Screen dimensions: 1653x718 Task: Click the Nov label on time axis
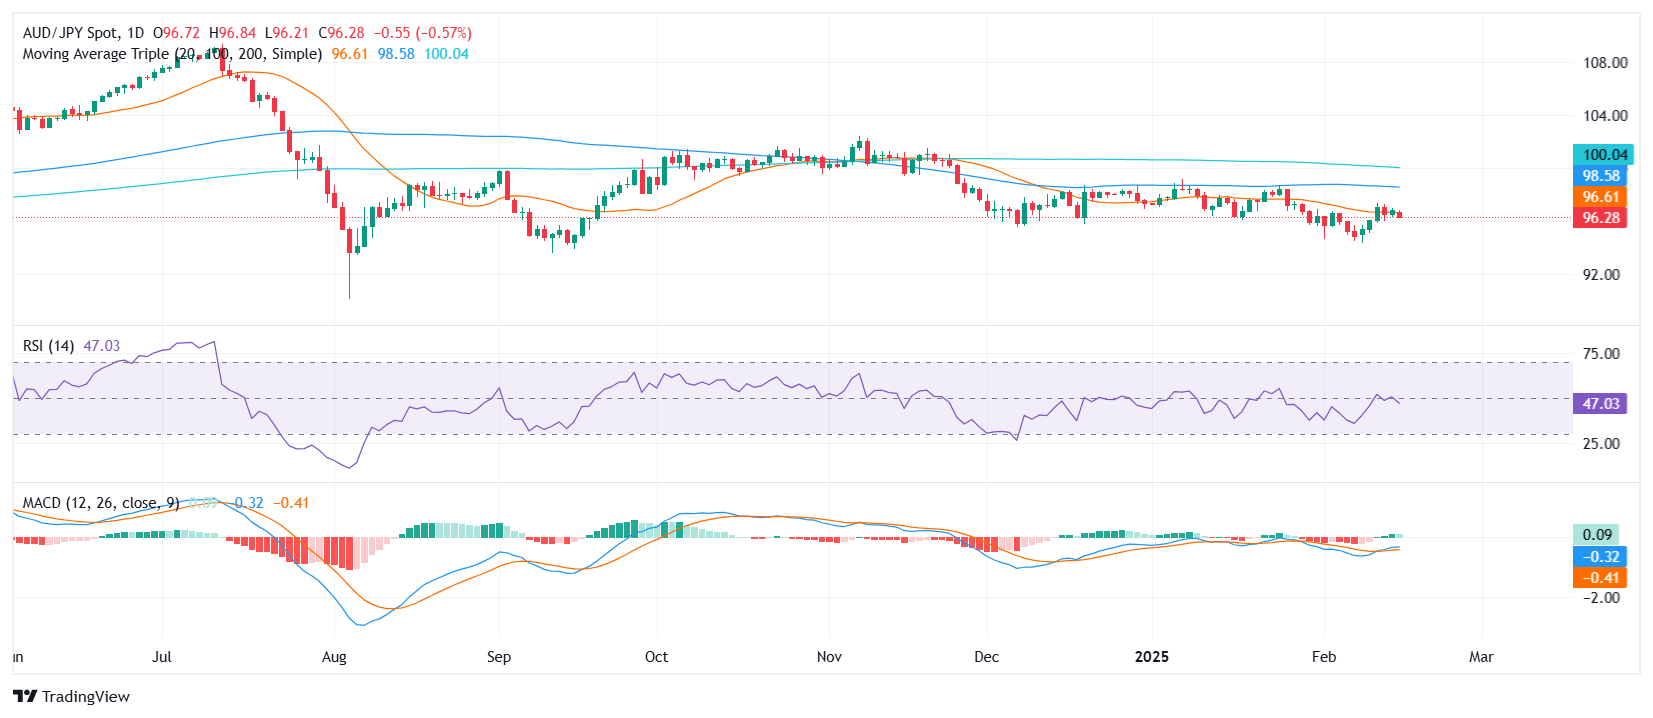click(829, 657)
